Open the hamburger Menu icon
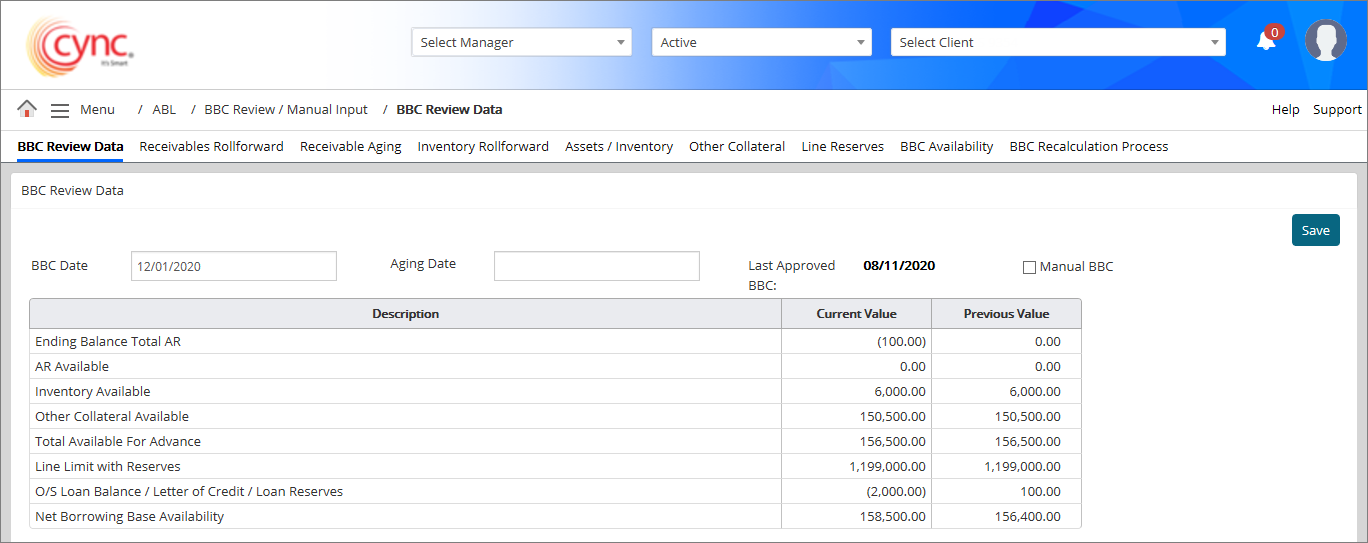Viewport: 1368px width, 543px height. pyautogui.click(x=60, y=110)
